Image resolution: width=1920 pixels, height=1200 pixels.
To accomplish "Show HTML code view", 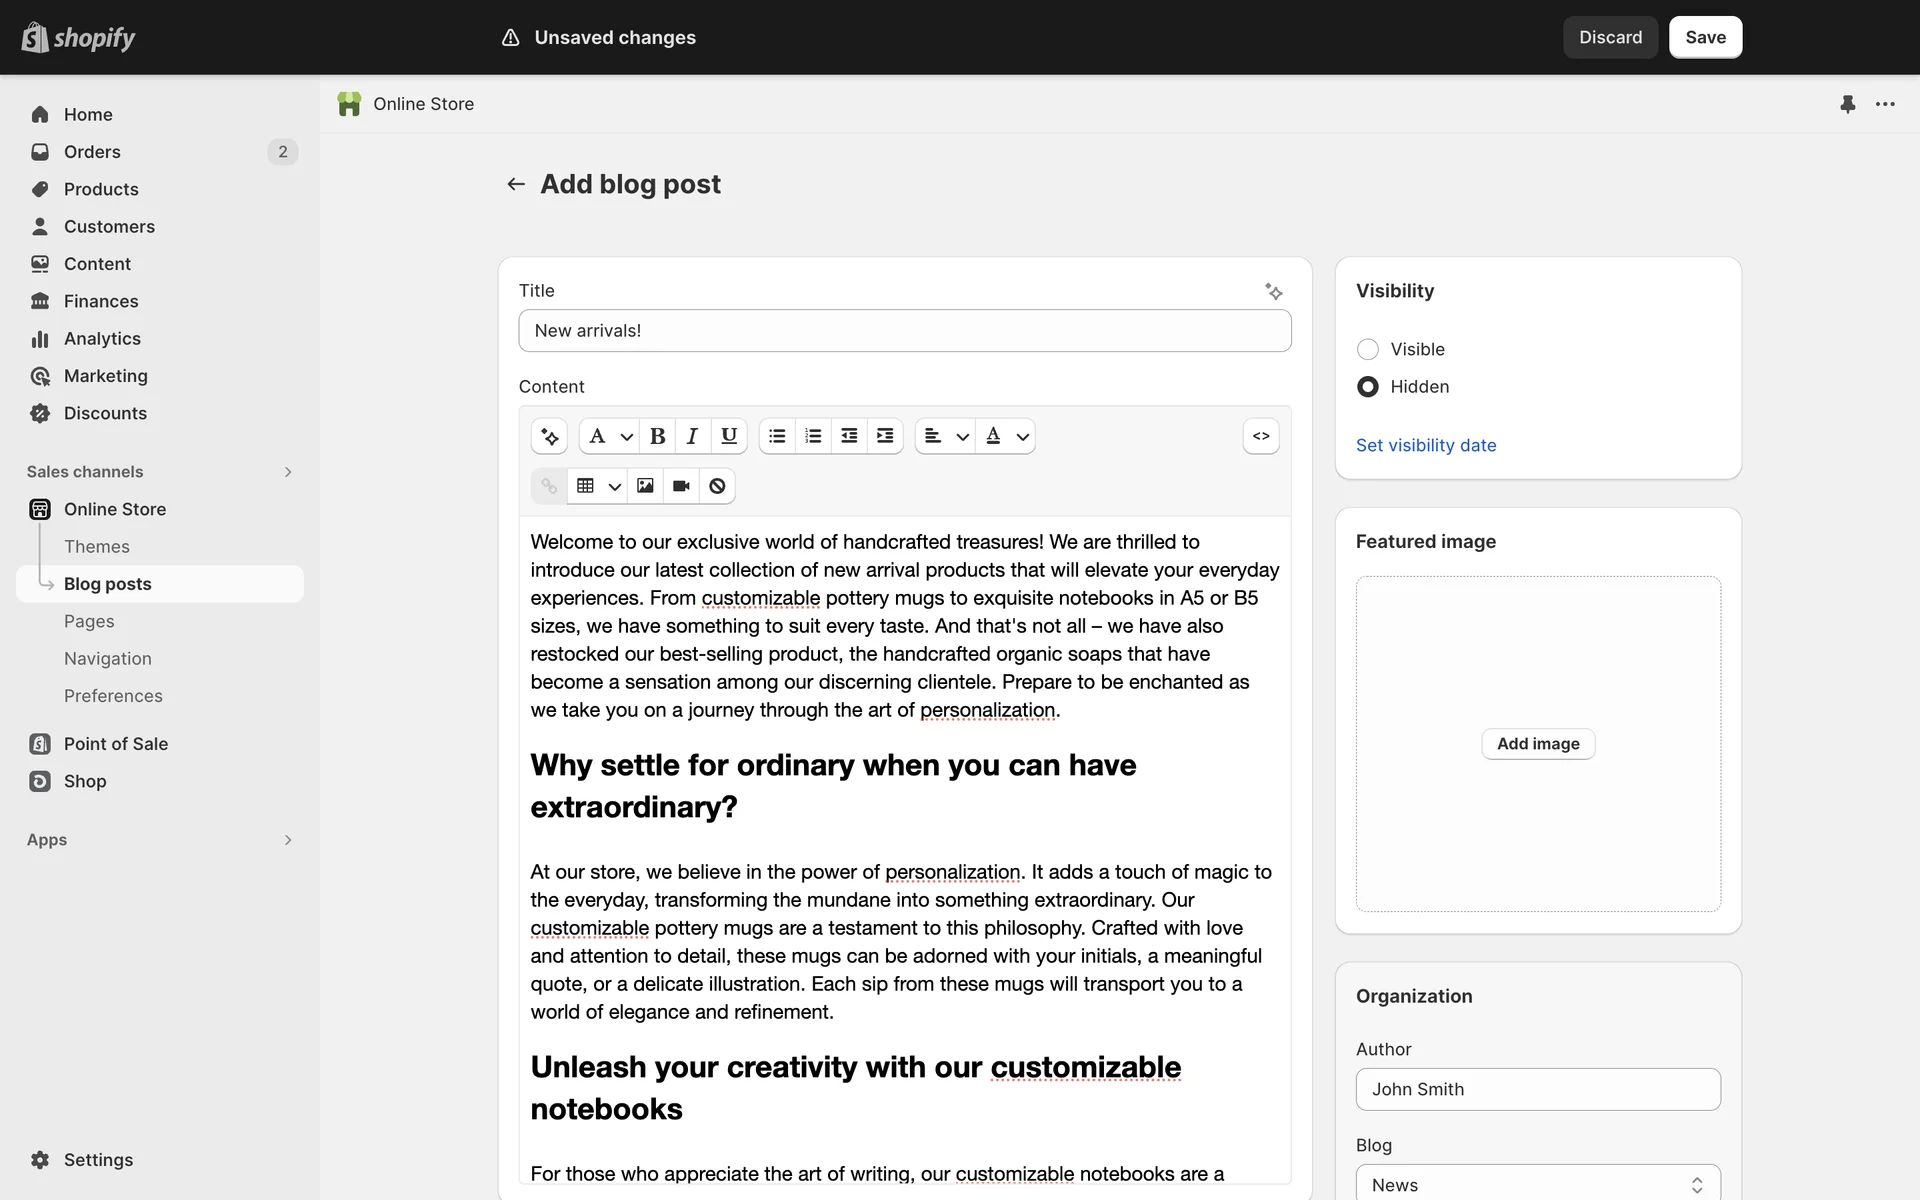I will (1261, 436).
